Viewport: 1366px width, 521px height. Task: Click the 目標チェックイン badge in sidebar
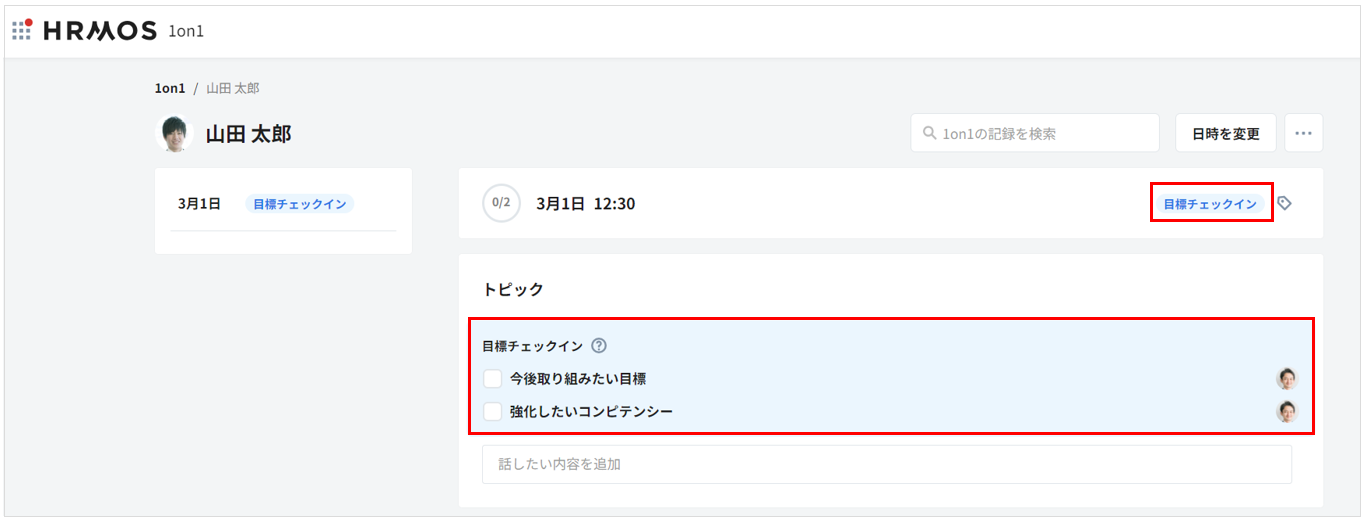point(299,204)
